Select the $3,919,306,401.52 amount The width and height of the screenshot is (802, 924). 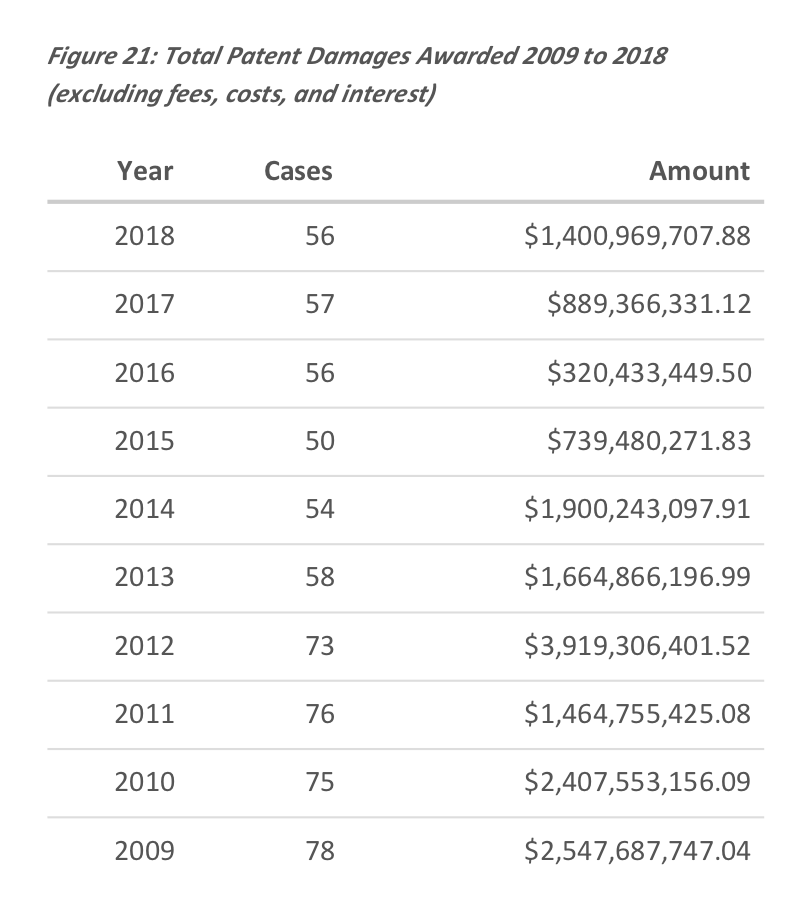pyautogui.click(x=637, y=646)
